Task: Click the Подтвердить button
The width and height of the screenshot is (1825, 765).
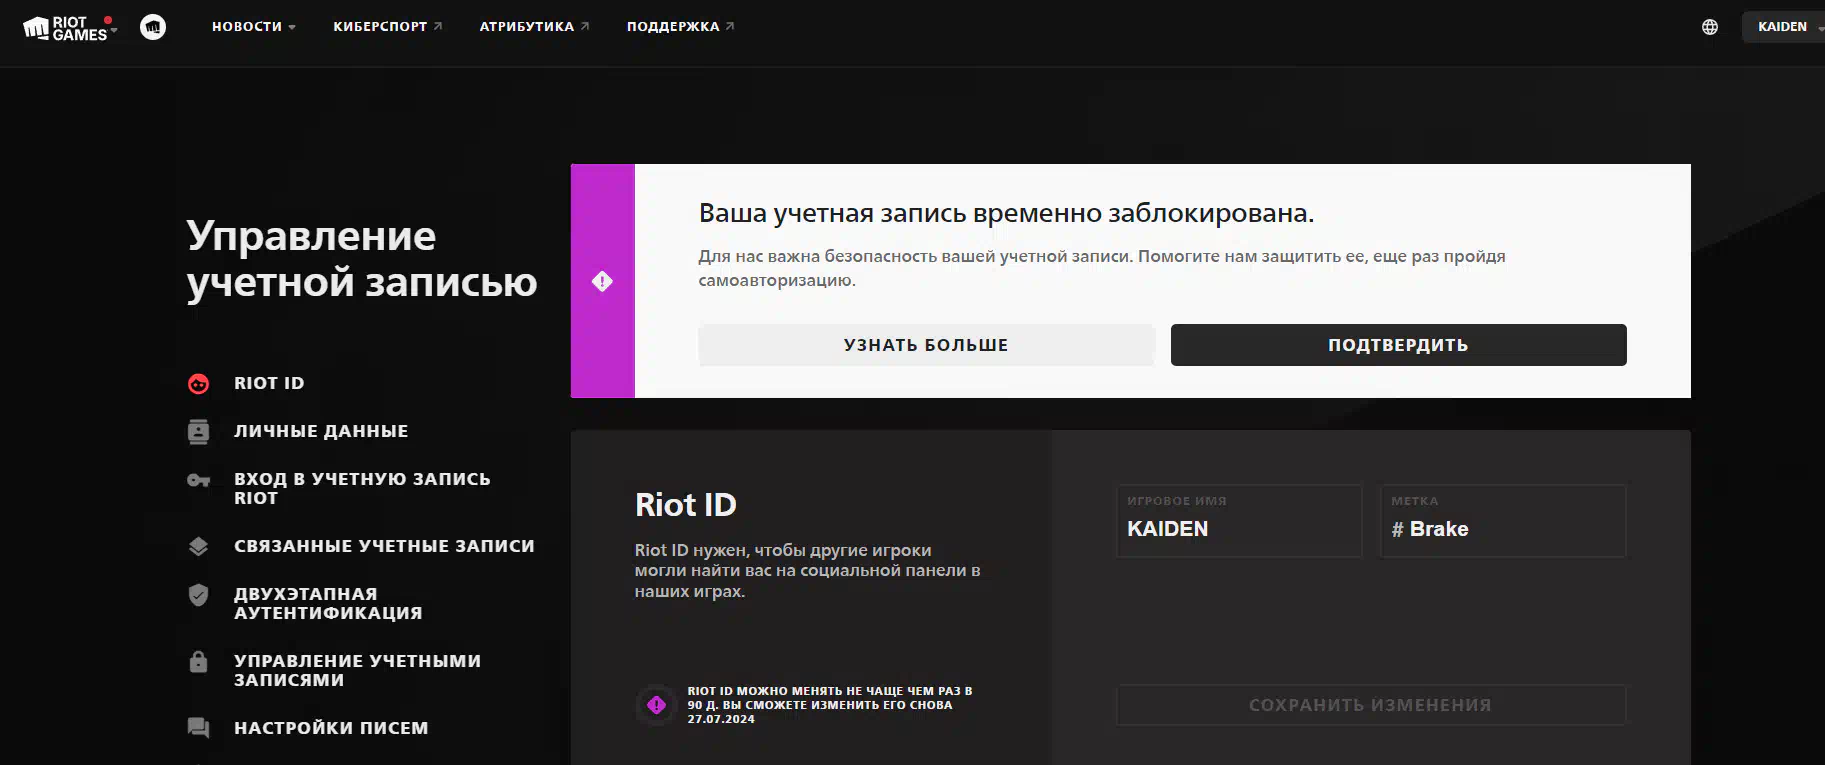Action: tap(1398, 345)
